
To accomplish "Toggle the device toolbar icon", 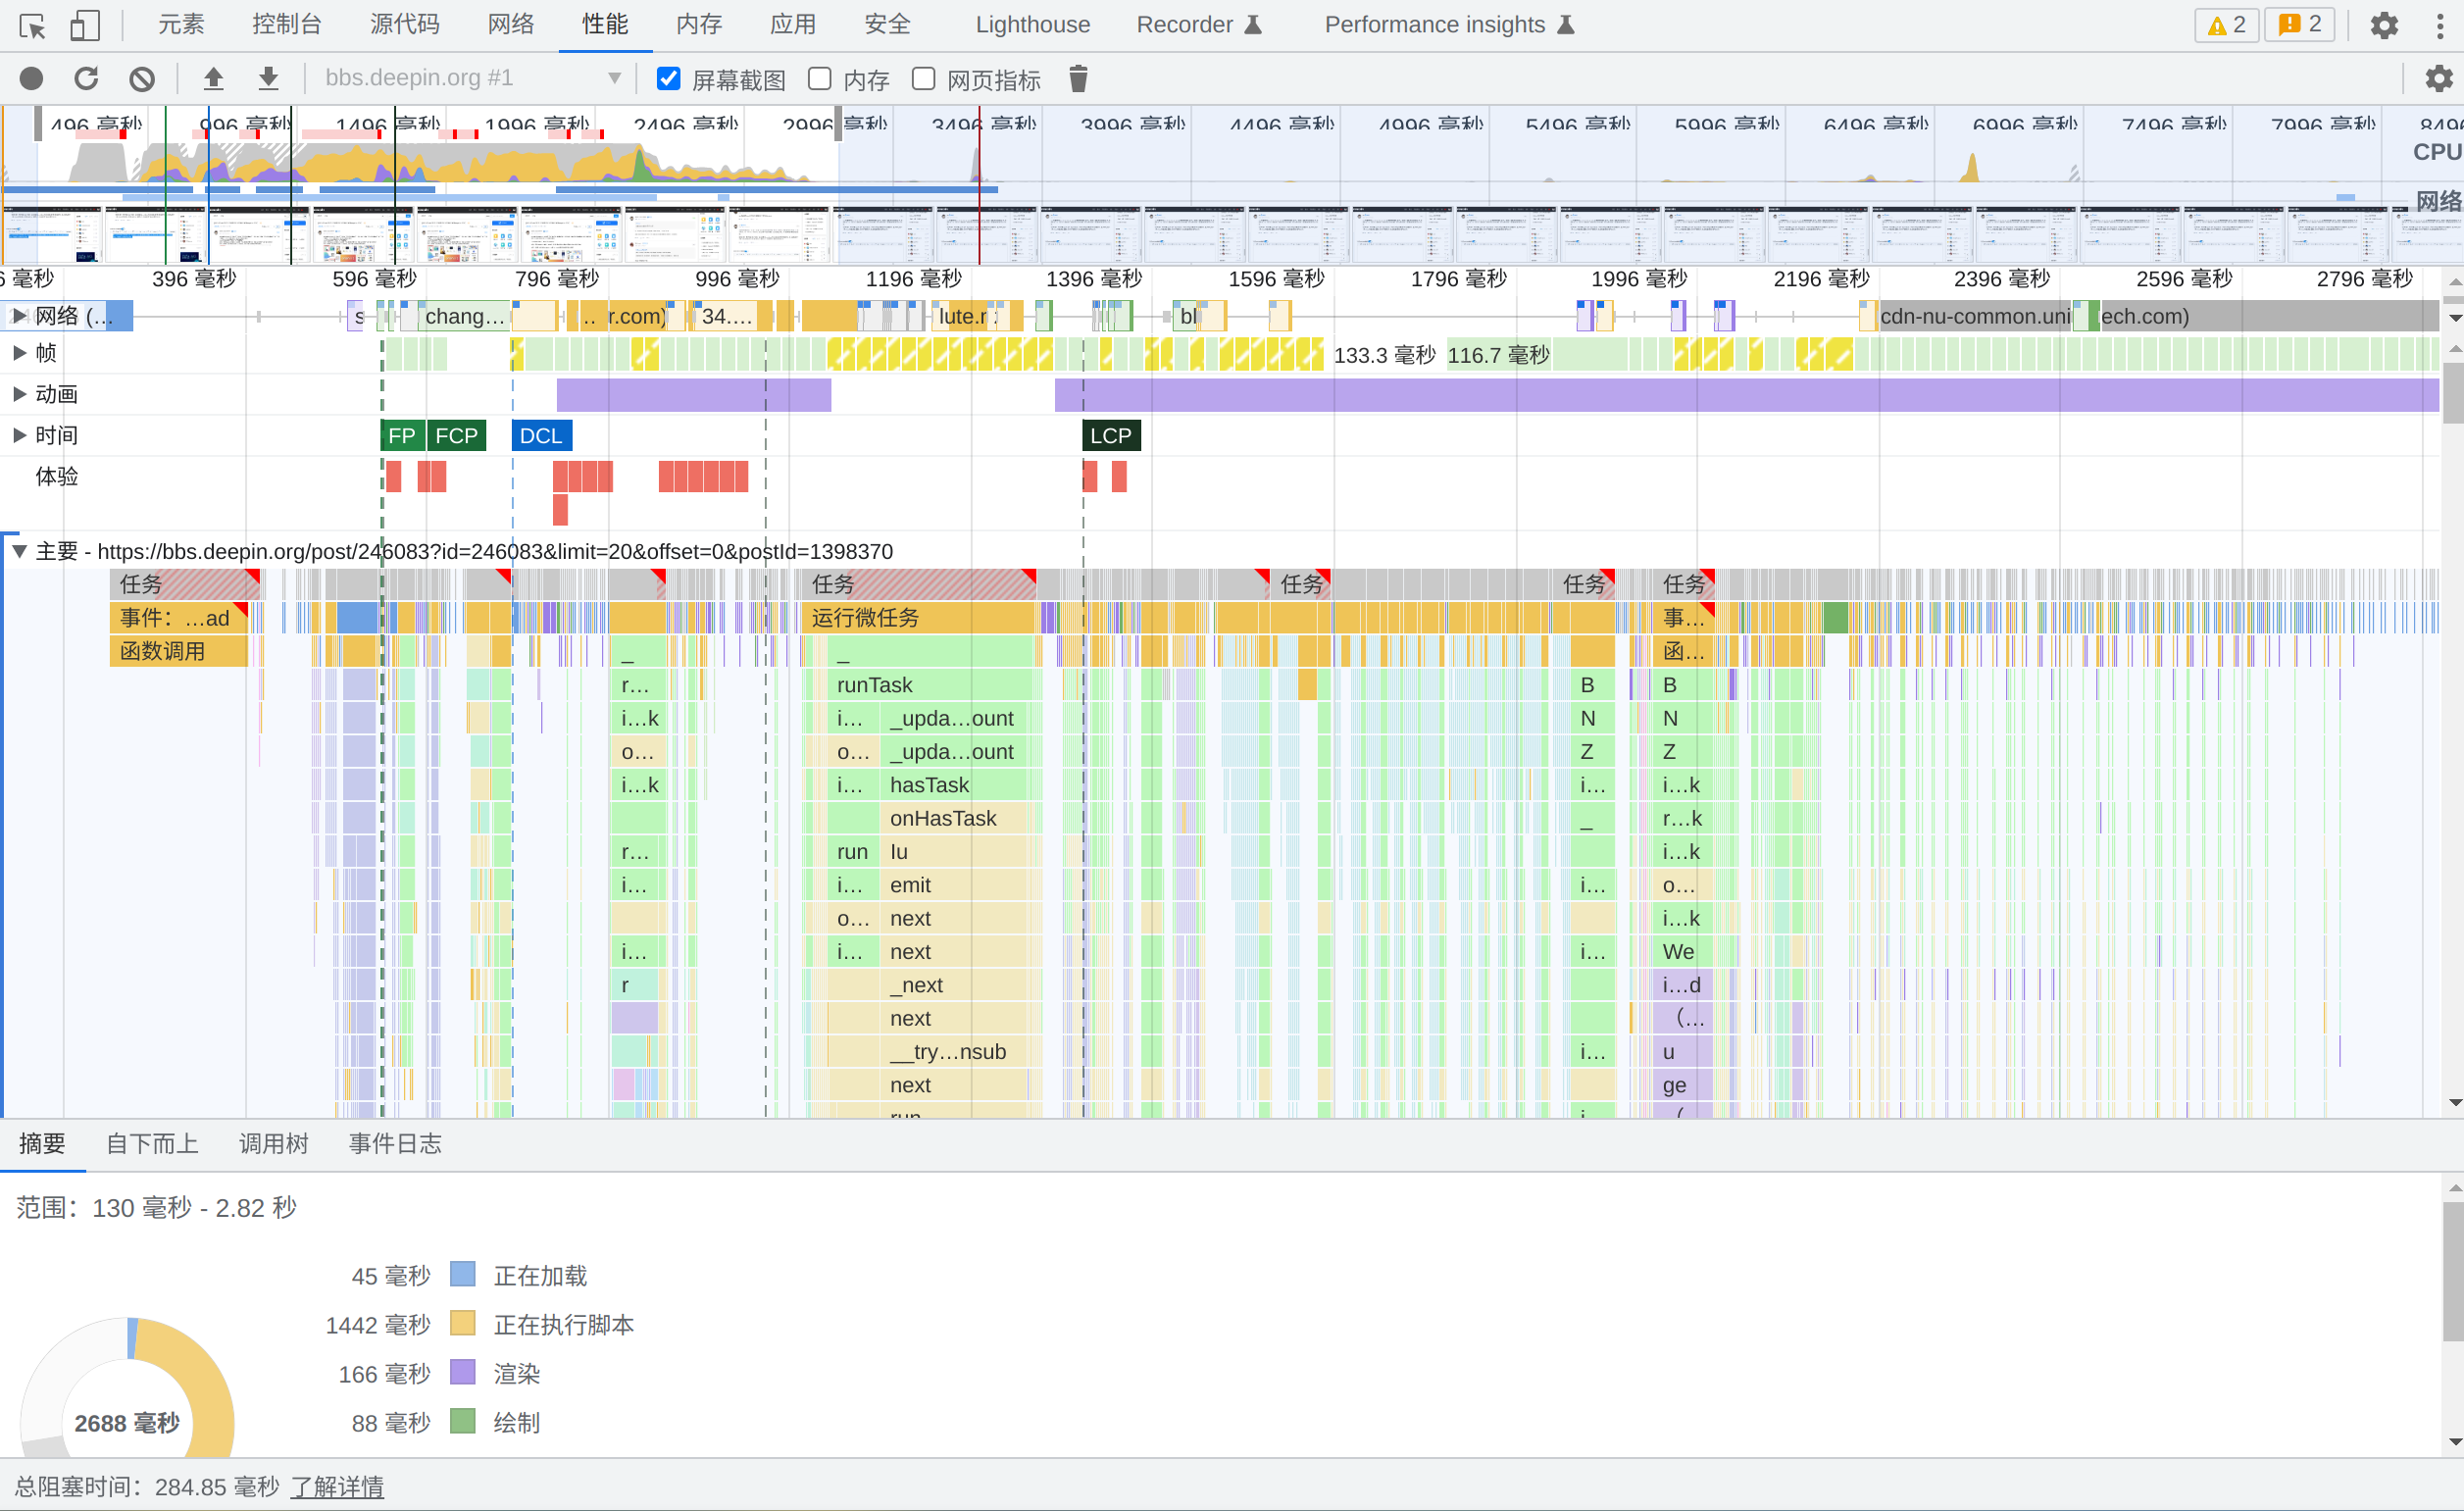I will (x=85, y=25).
